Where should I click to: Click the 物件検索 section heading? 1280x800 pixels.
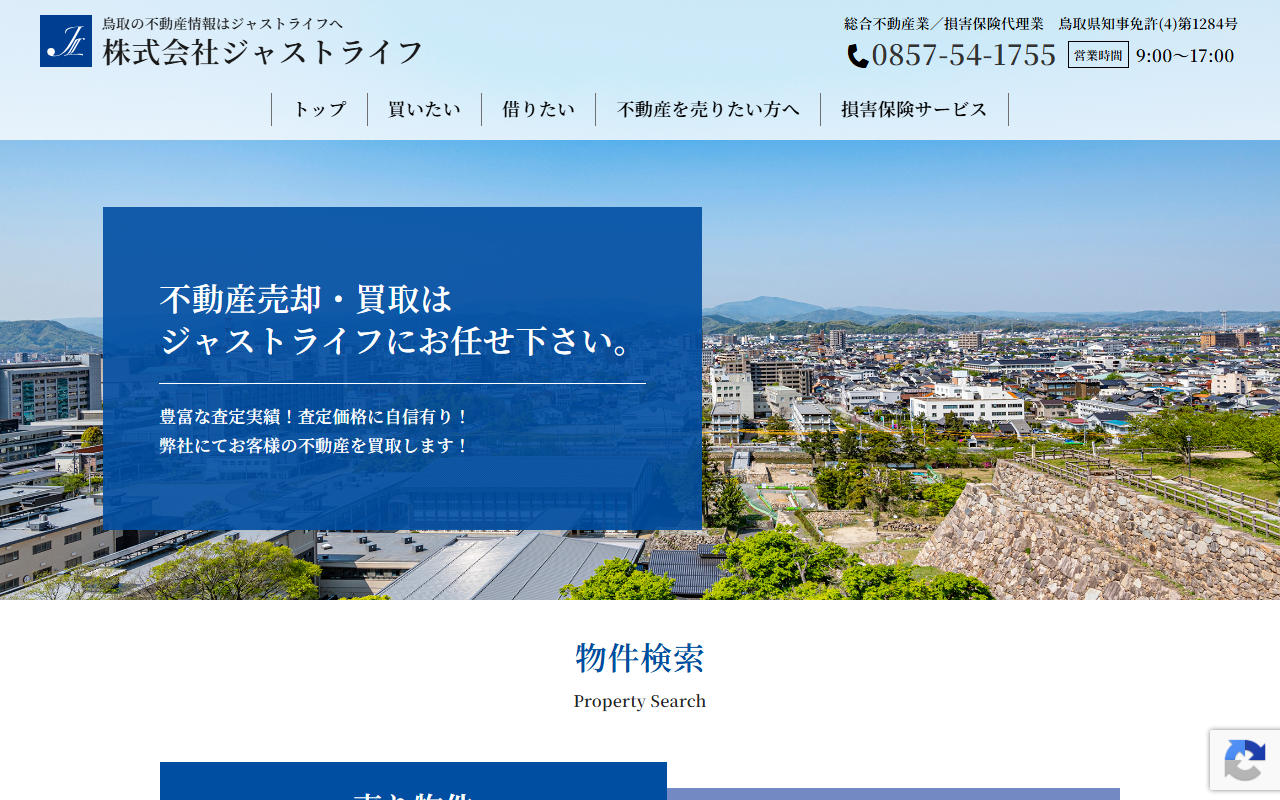pos(640,658)
